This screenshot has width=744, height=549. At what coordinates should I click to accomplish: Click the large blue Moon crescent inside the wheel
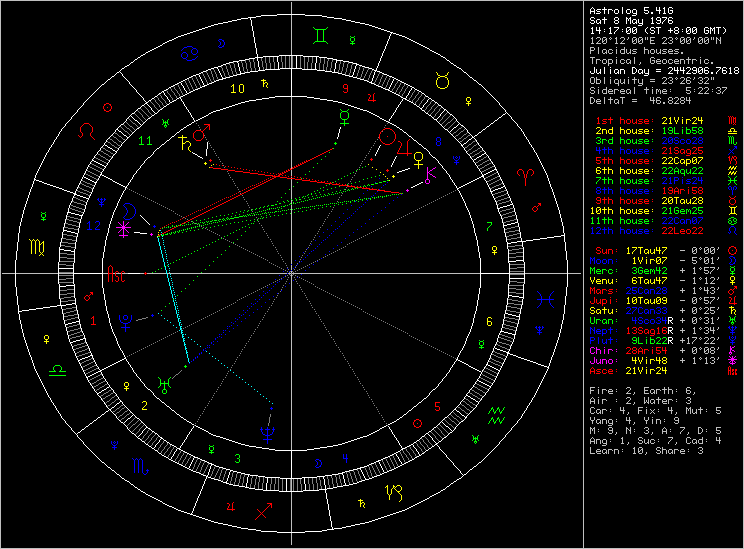[x=129, y=211]
